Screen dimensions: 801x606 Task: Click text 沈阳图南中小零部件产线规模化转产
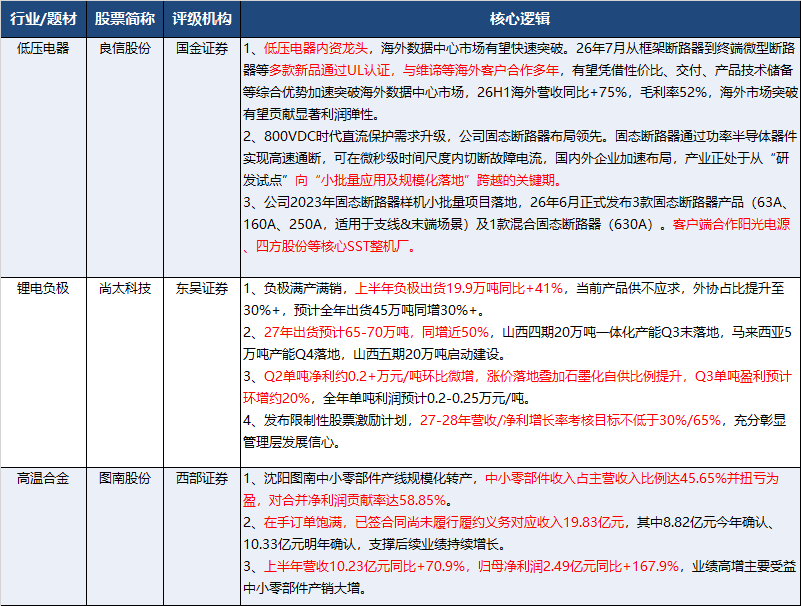pos(368,479)
